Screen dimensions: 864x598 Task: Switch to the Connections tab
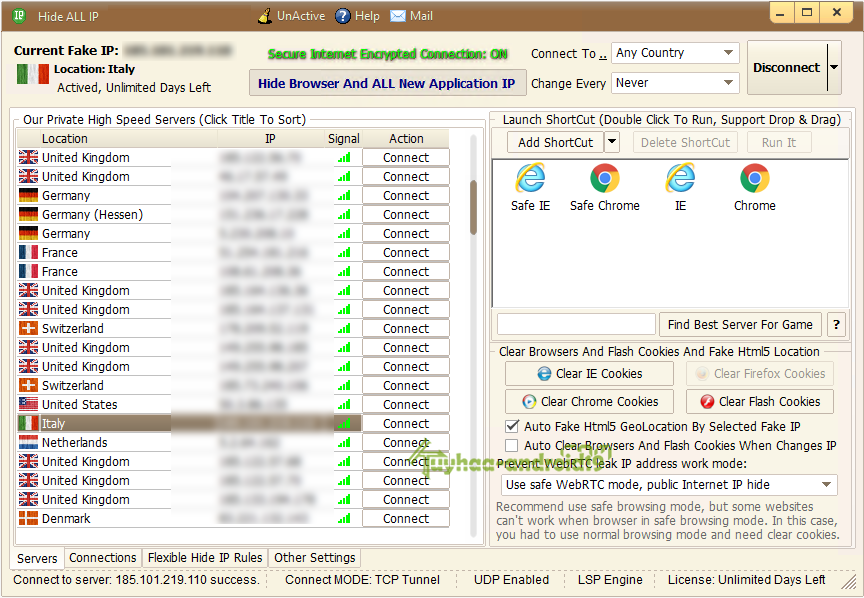click(x=102, y=558)
